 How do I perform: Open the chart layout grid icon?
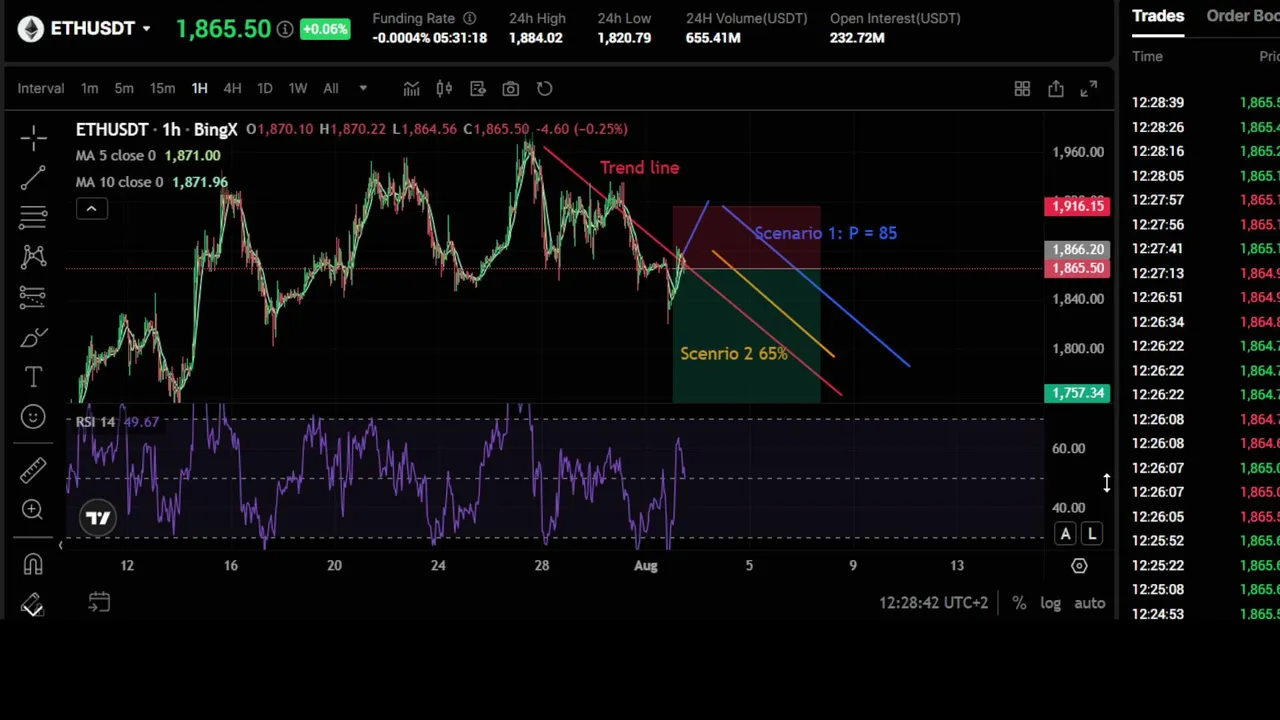pyautogui.click(x=1022, y=89)
